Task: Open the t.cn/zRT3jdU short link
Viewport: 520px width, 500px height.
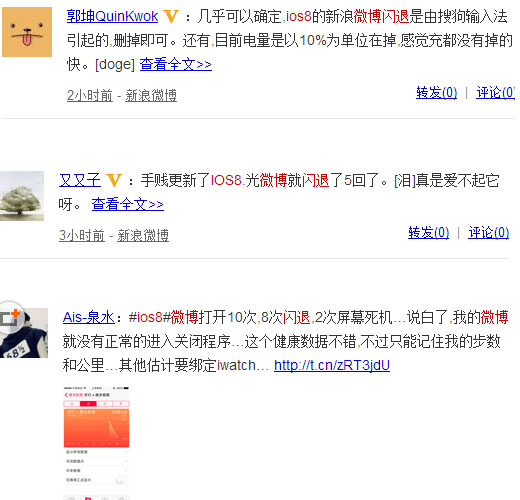Action: 332,365
